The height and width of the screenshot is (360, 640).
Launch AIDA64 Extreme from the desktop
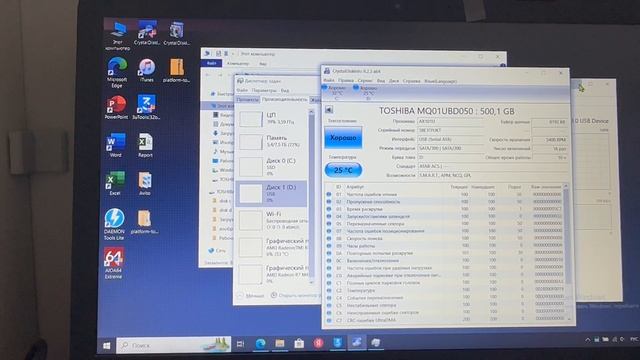point(113,263)
